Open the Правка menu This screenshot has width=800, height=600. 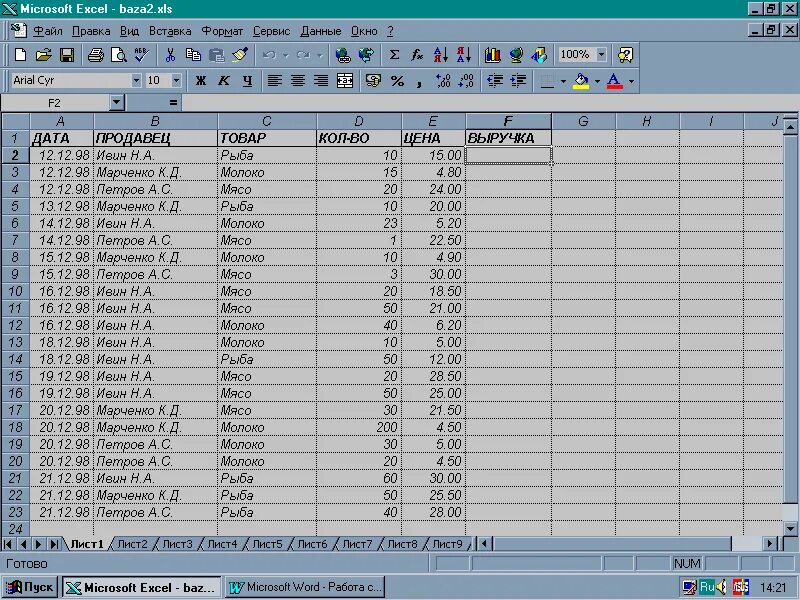pyautogui.click(x=91, y=31)
